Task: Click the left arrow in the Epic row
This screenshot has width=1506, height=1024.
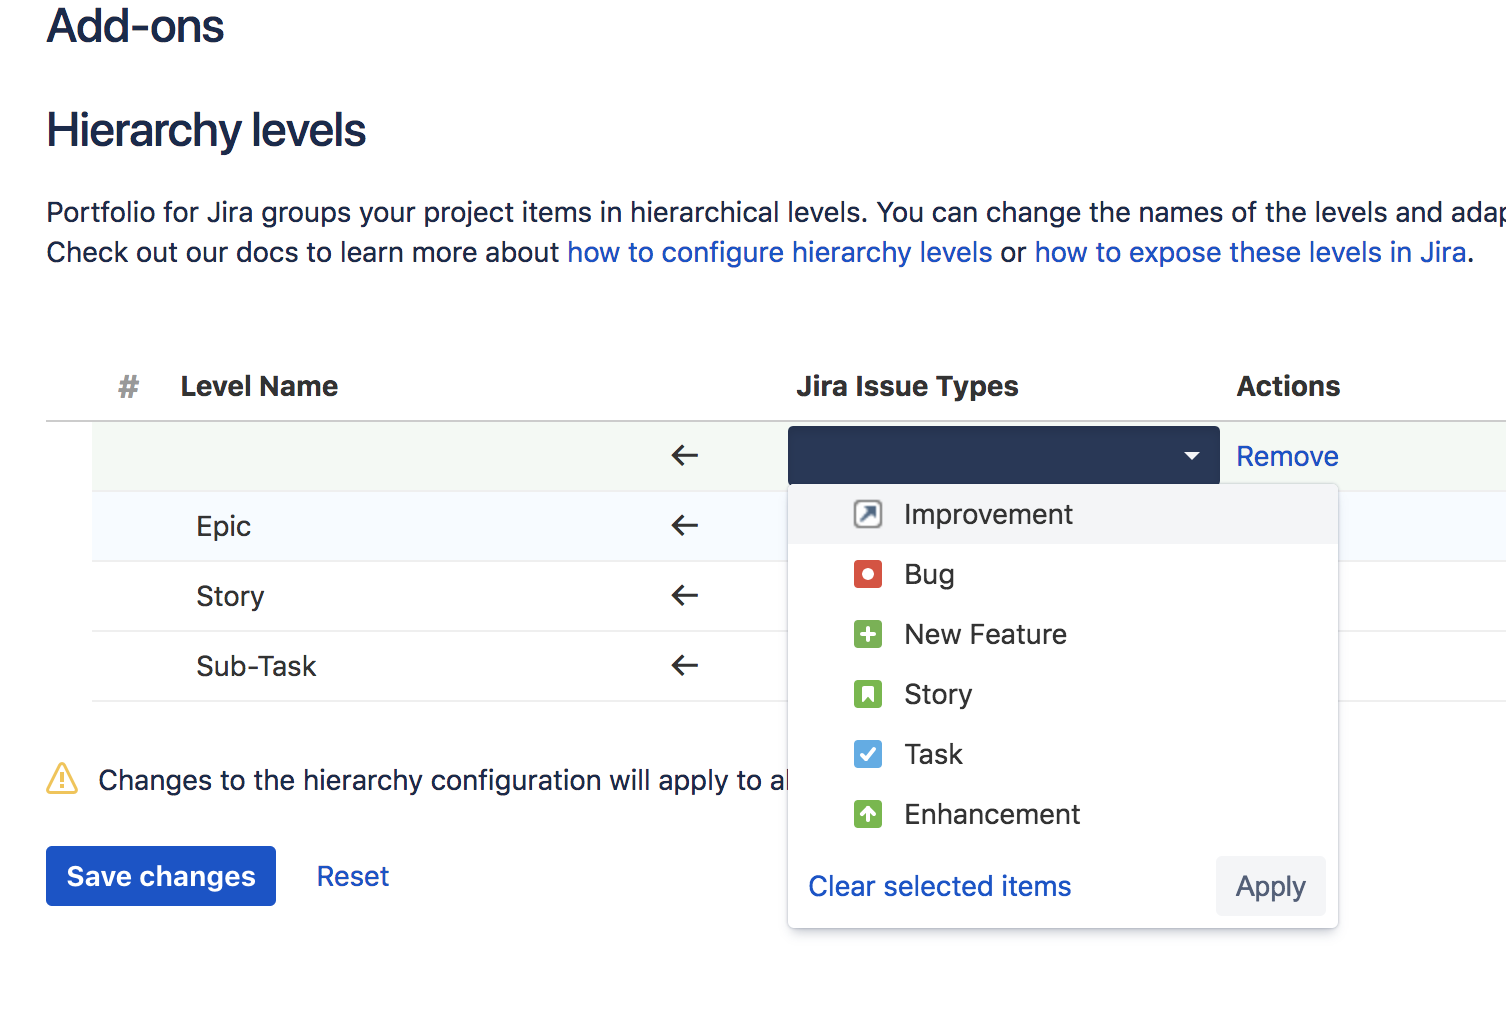Action: click(684, 525)
